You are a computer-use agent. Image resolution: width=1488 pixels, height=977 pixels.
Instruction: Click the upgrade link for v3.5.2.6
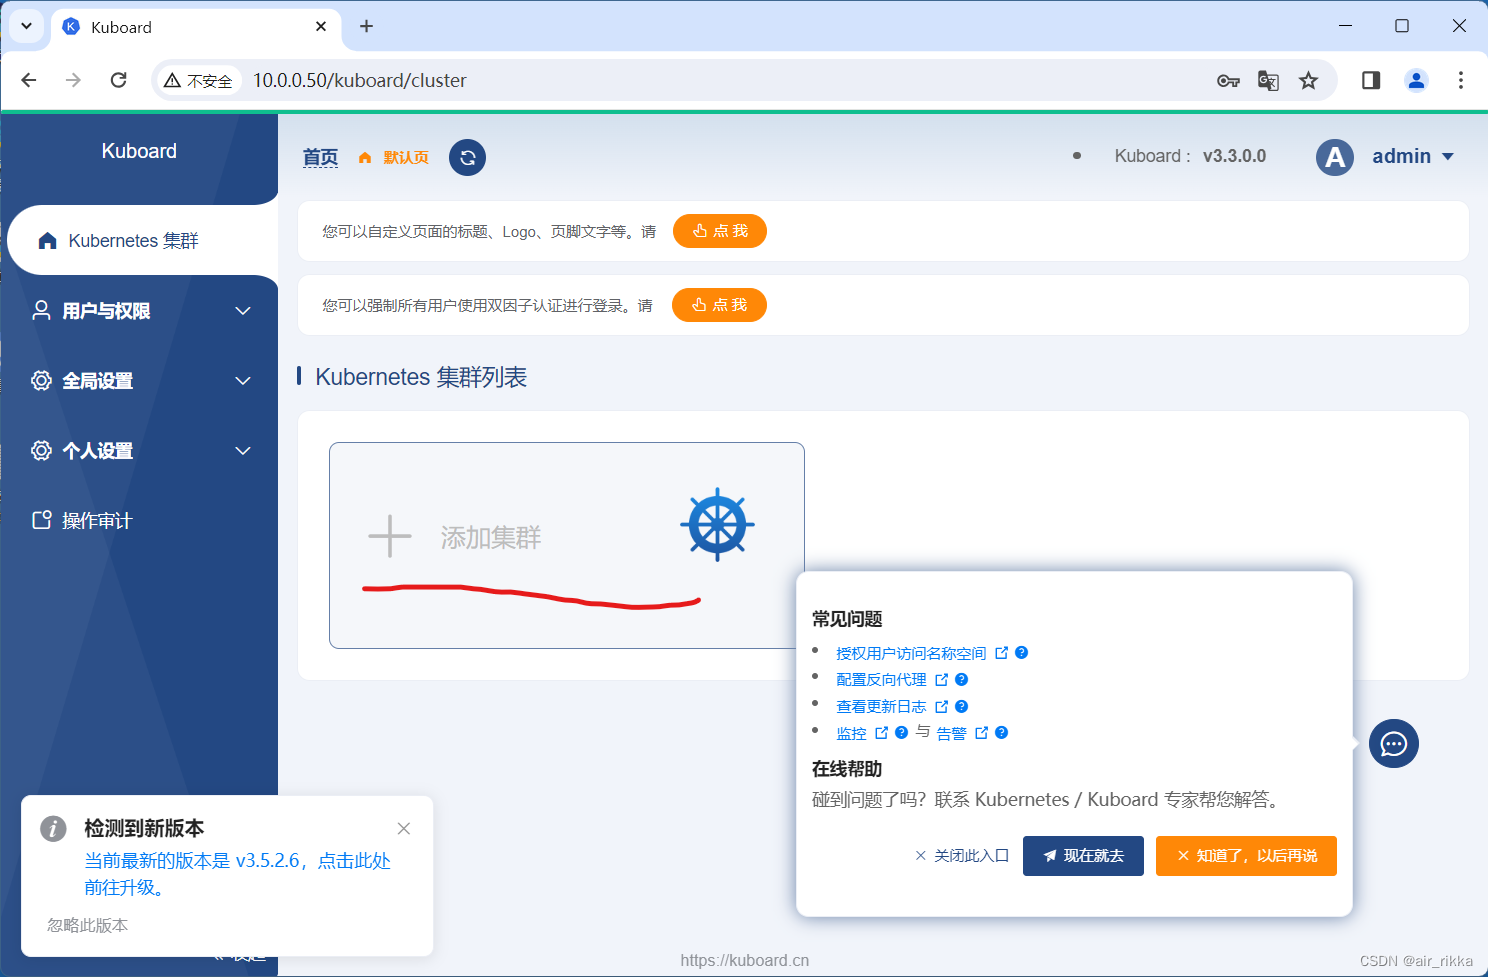click(237, 874)
